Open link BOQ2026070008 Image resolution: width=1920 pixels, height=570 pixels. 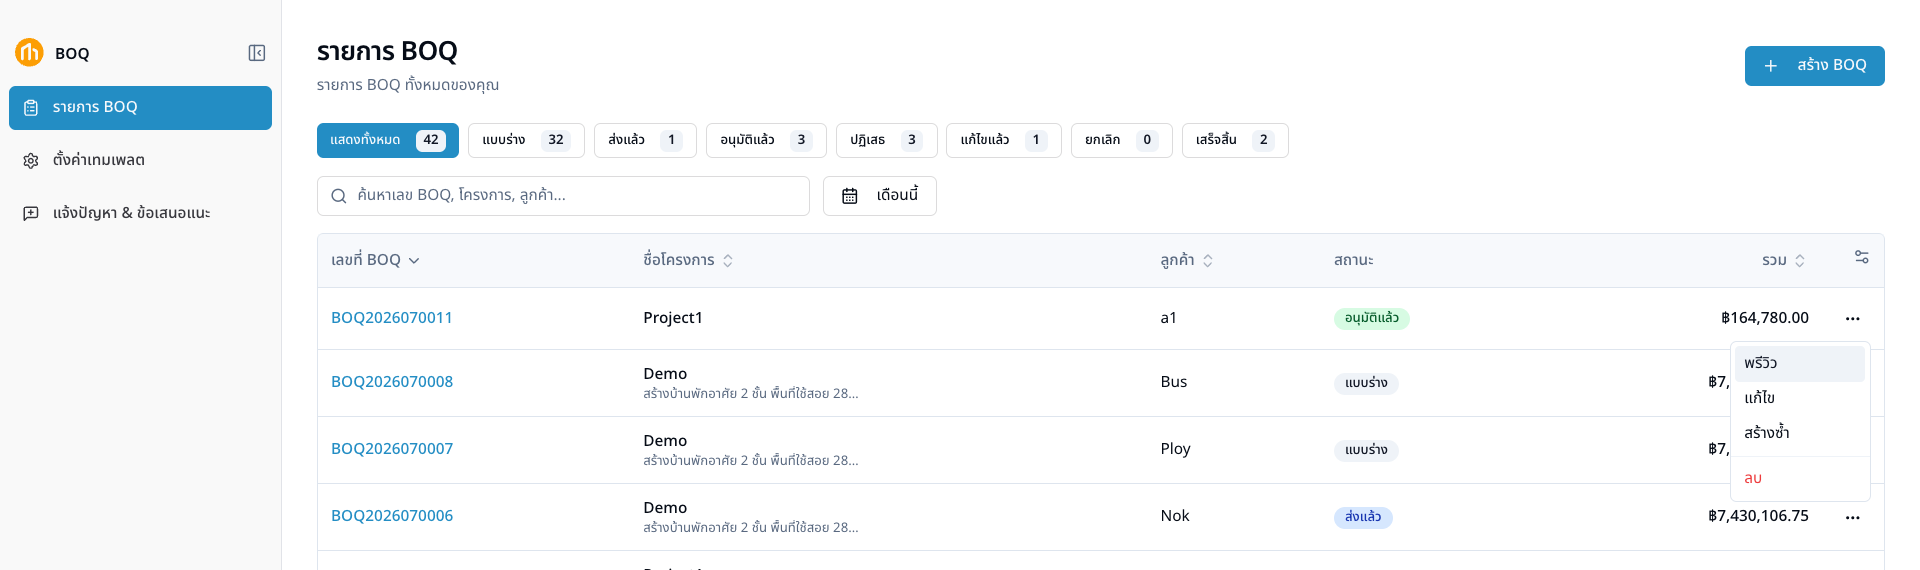392,382
